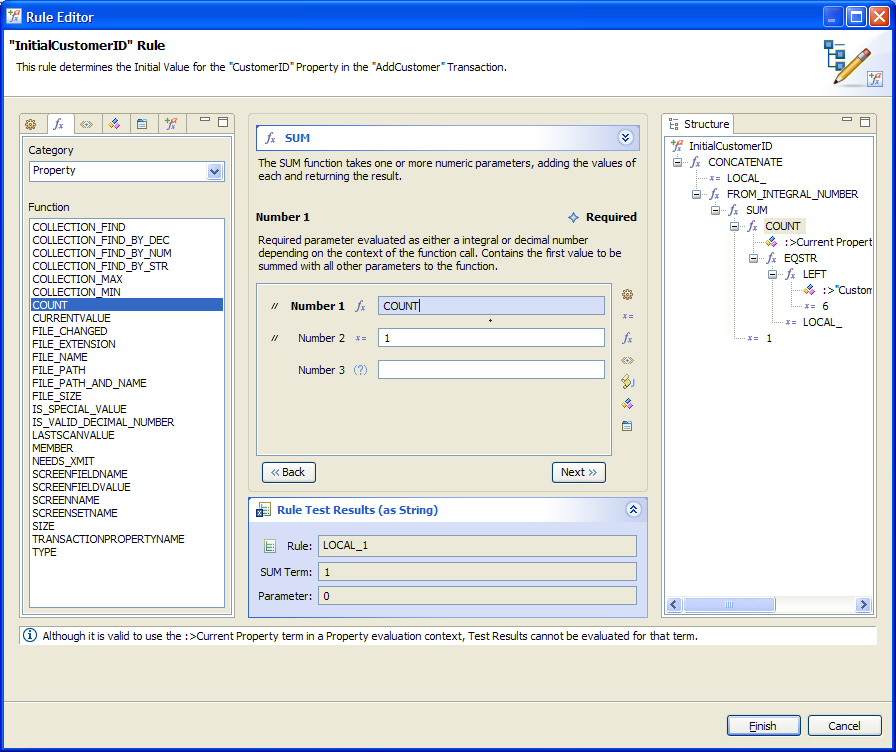Open the Structure tab

pos(699,124)
